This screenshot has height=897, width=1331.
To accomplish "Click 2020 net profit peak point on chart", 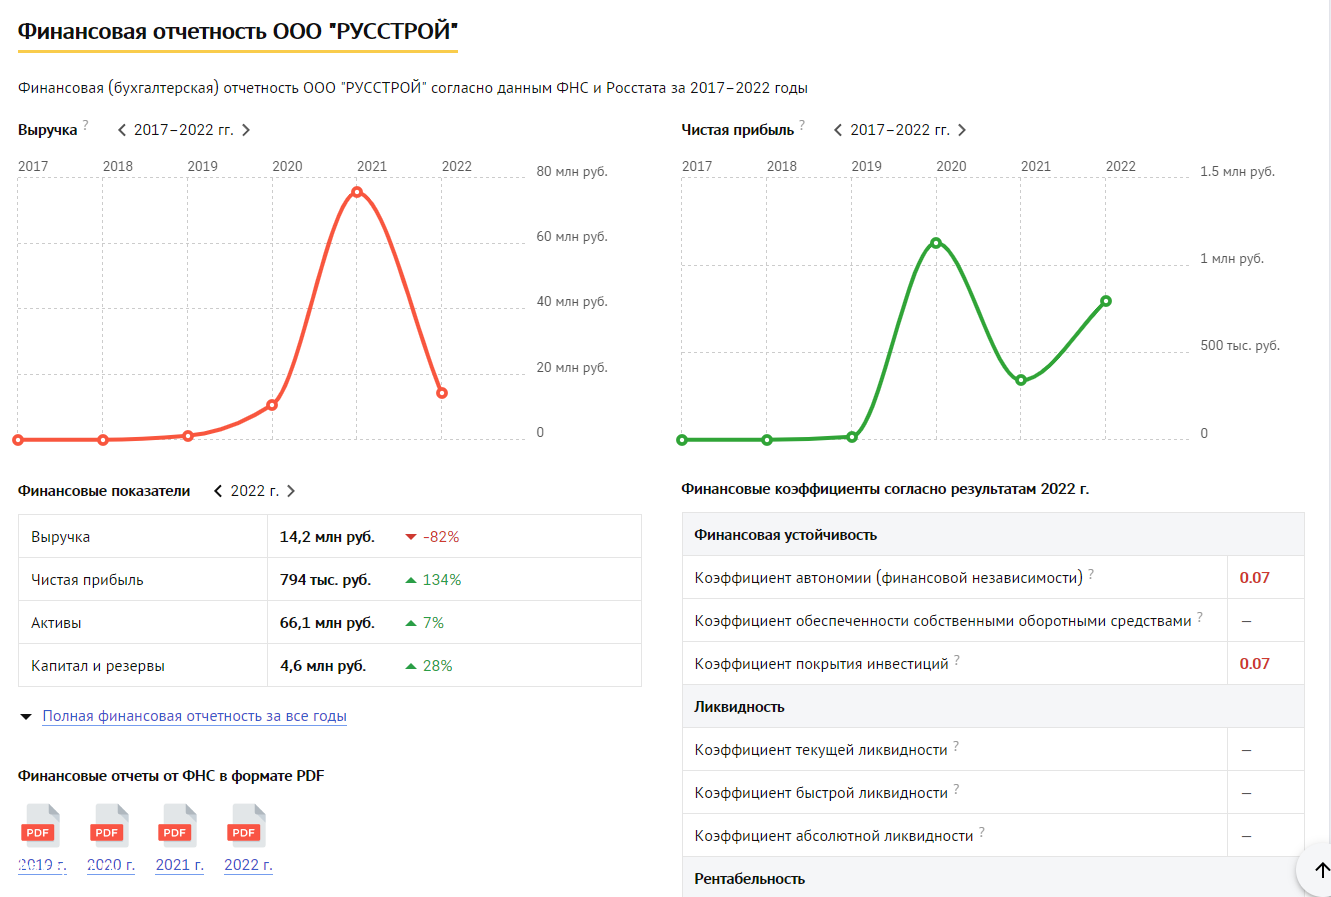I will 936,243.
